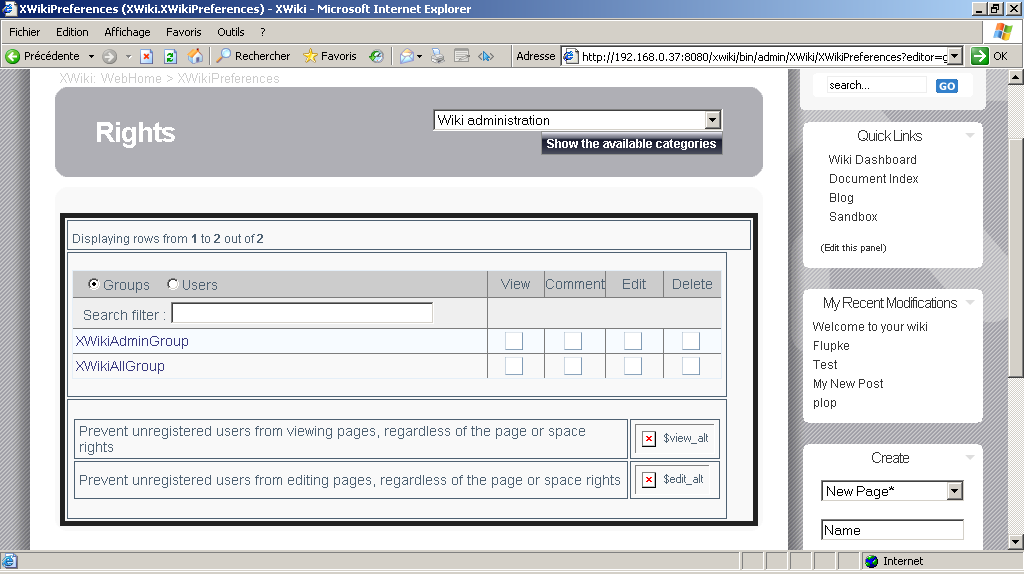Open the Wiki Dashboard quick link
This screenshot has width=1024, height=574.
pyautogui.click(x=872, y=160)
